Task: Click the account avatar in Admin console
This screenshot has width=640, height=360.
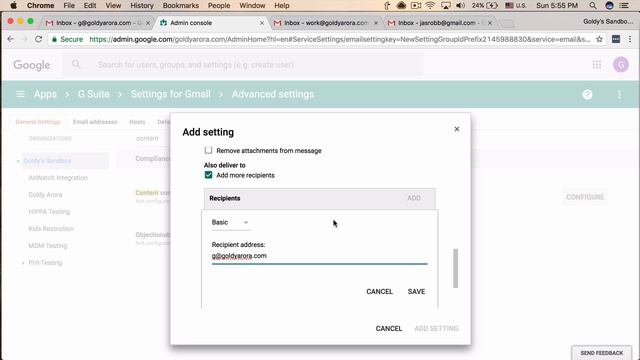Action: [x=620, y=64]
